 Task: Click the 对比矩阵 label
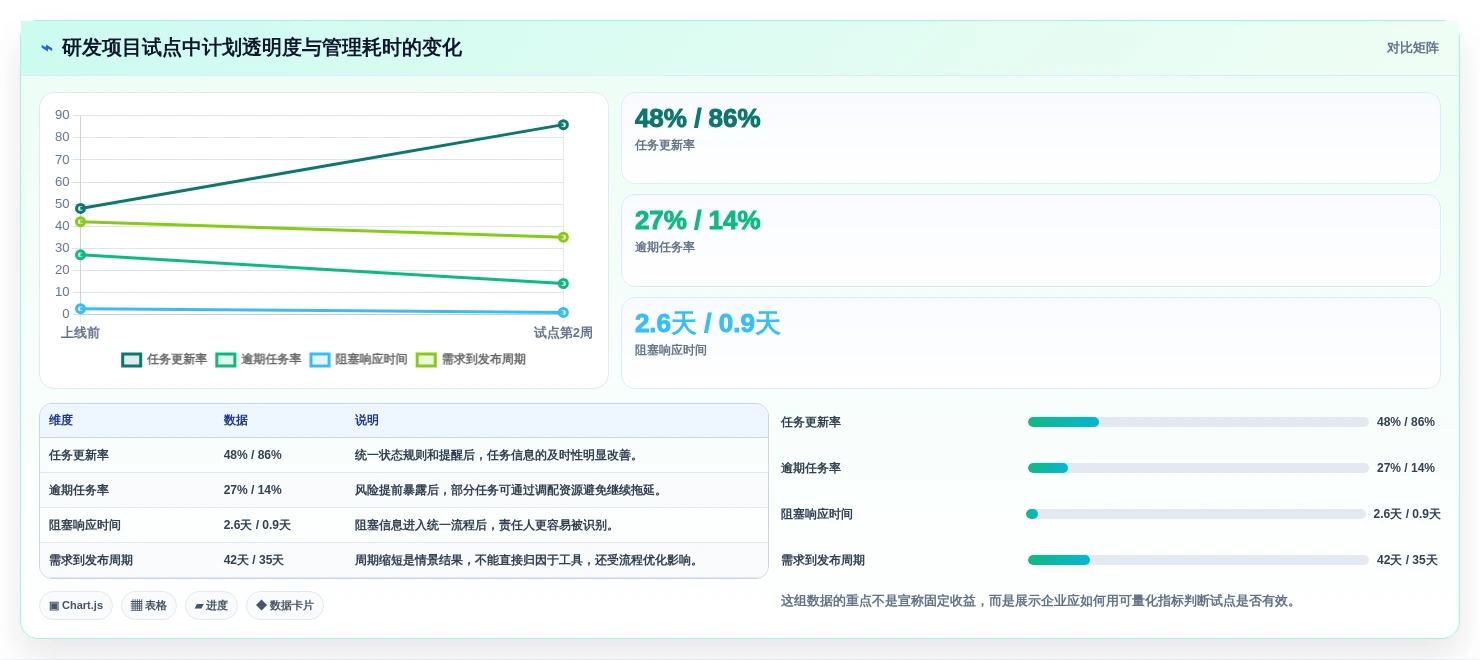pos(1412,48)
